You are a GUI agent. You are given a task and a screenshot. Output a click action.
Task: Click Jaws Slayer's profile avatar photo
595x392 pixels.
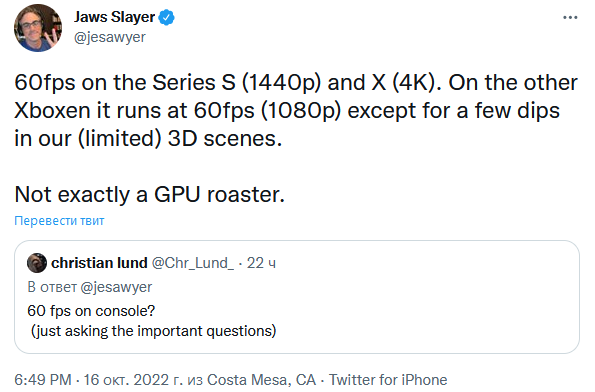pos(38,28)
